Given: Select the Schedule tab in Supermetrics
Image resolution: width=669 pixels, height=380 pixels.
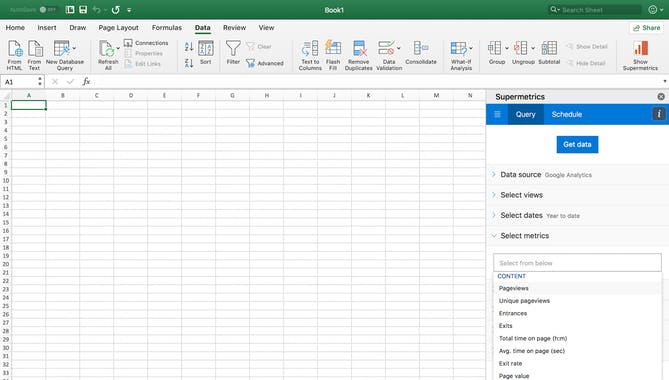Looking at the screenshot, I should pyautogui.click(x=567, y=114).
